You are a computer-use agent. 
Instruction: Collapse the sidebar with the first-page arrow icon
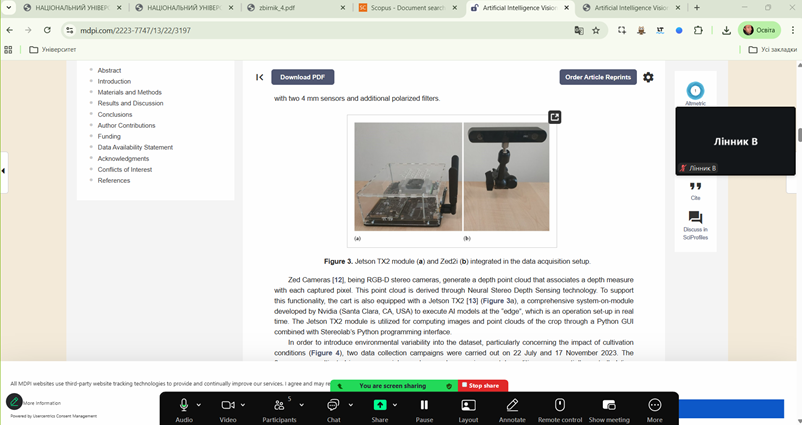pyautogui.click(x=259, y=77)
